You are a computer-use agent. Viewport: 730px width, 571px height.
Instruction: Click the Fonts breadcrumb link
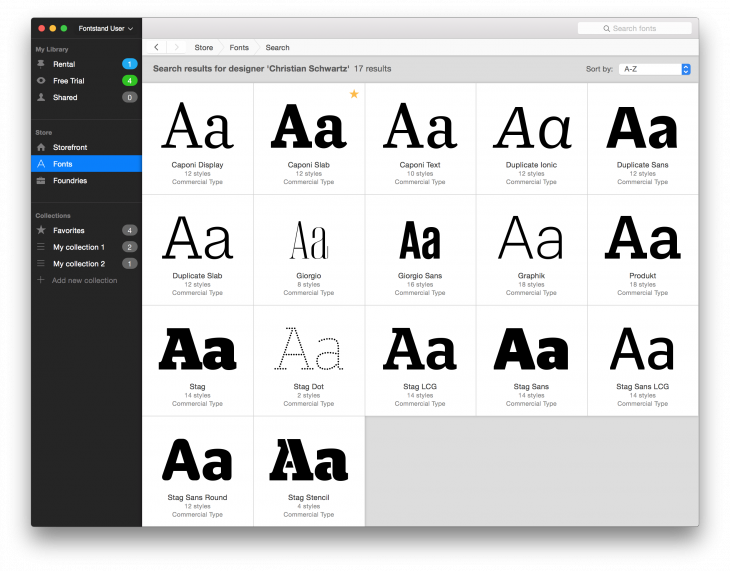[x=239, y=47]
